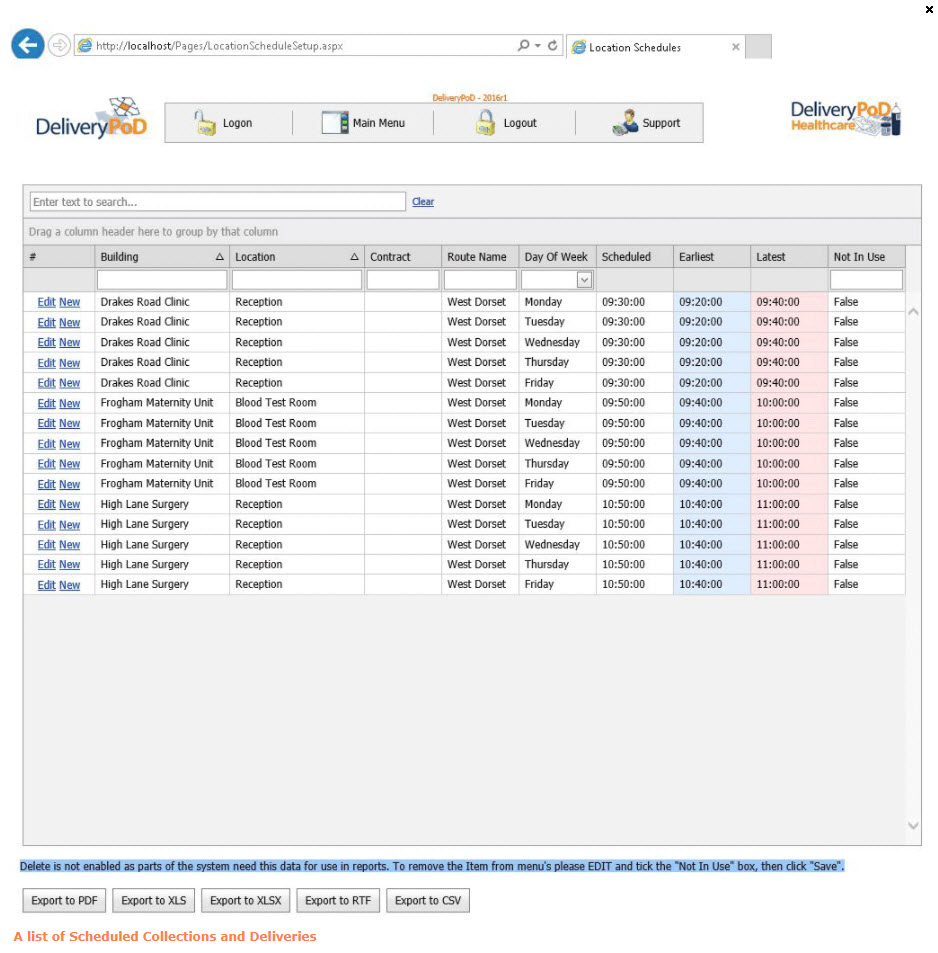Edit the Drakes Road Clinic Monday row
938x953 pixels.
[46, 302]
